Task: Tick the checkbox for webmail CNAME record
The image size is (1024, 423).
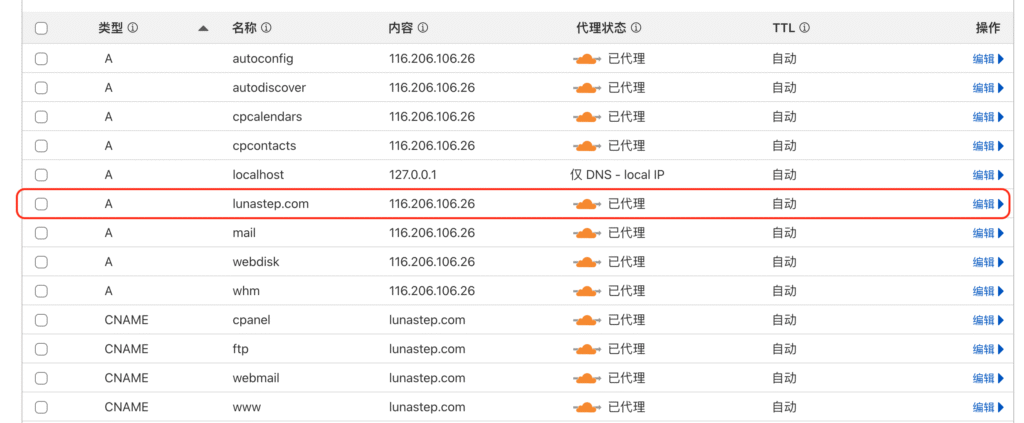Action: [x=41, y=378]
